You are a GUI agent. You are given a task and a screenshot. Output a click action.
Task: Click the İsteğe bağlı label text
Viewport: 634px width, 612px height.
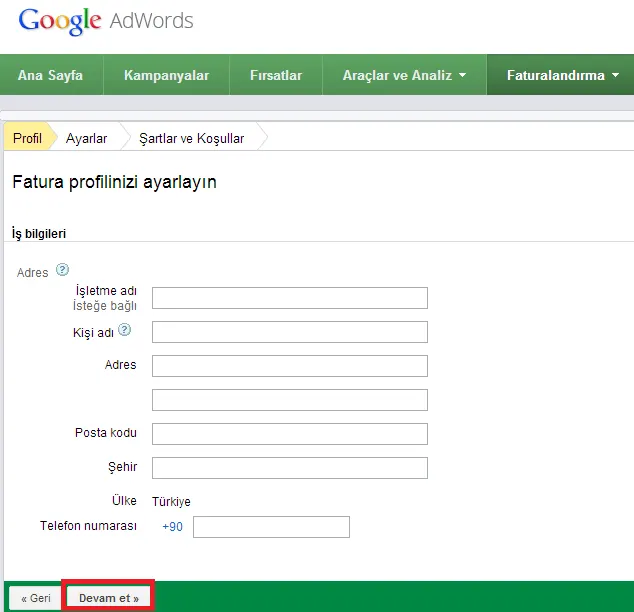(x=105, y=306)
